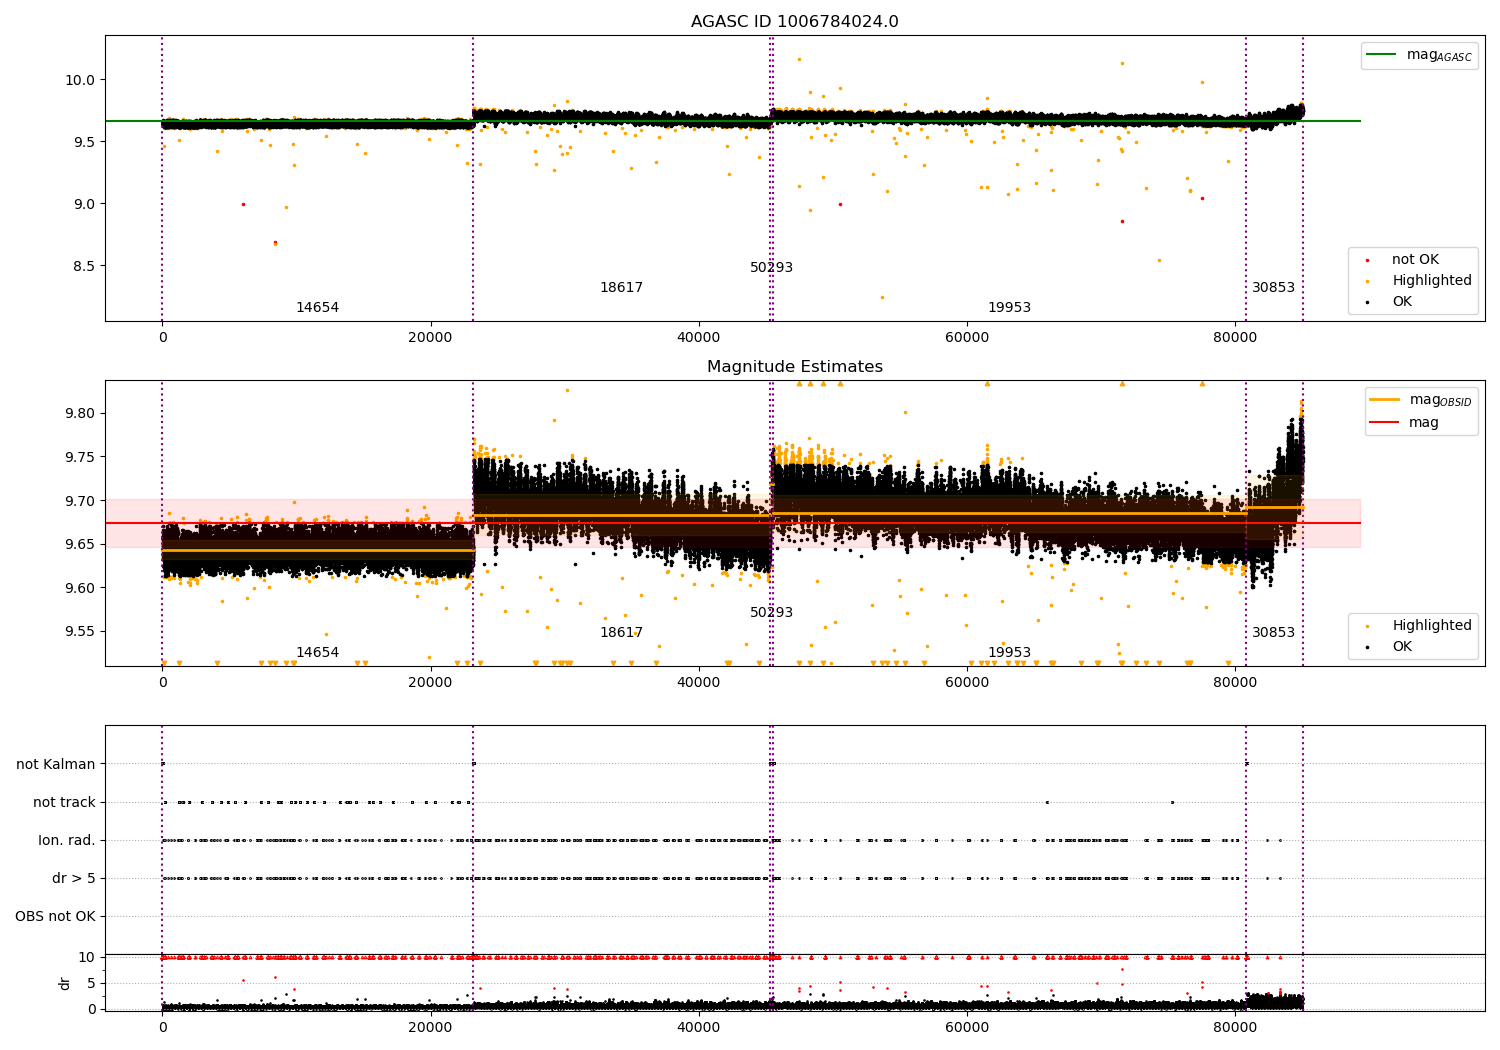1500x1050 pixels.
Task: Click OBSID label "30853" in AGASC ID plot
Action: 1273,288
